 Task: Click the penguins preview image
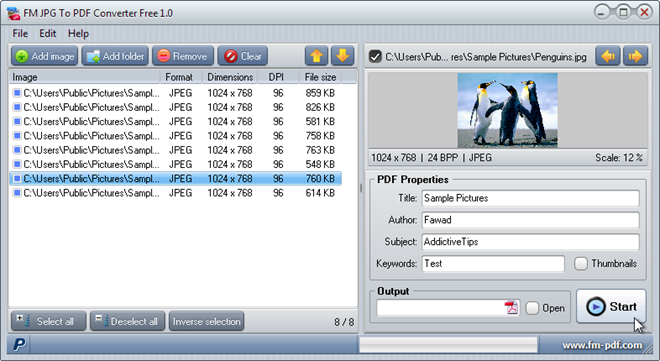coord(508,110)
